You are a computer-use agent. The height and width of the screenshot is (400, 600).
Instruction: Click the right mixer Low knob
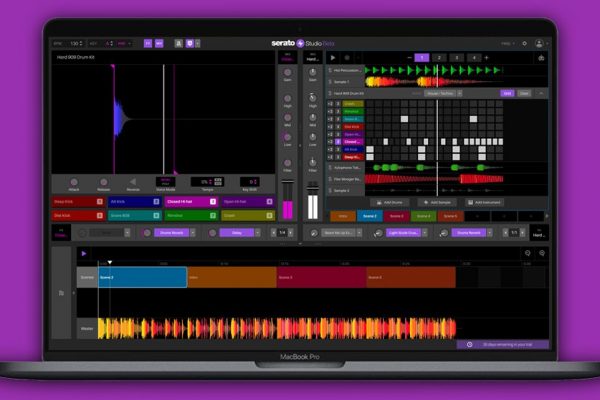(313, 137)
